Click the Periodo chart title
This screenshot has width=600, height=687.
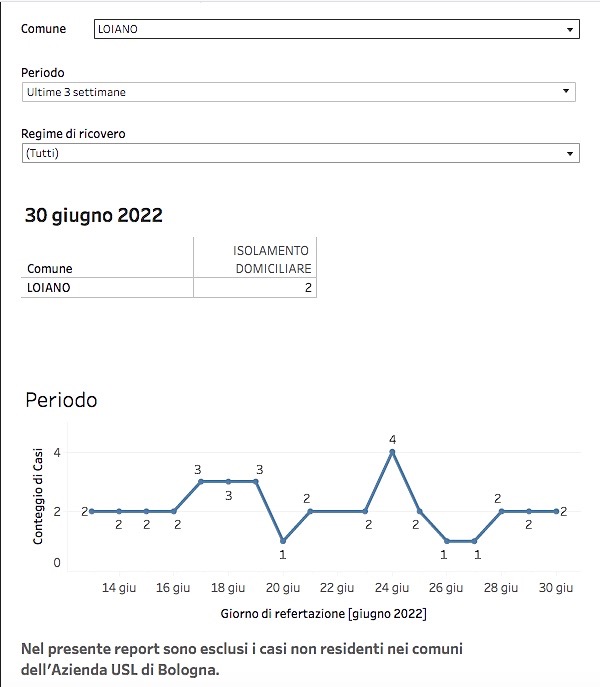click(x=61, y=400)
